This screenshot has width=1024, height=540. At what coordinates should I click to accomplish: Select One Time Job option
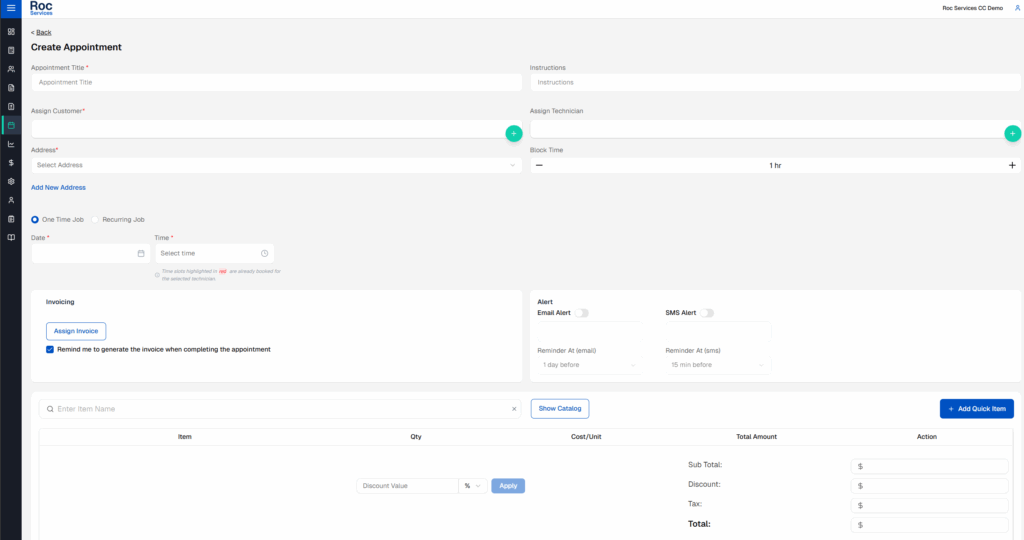coord(35,219)
